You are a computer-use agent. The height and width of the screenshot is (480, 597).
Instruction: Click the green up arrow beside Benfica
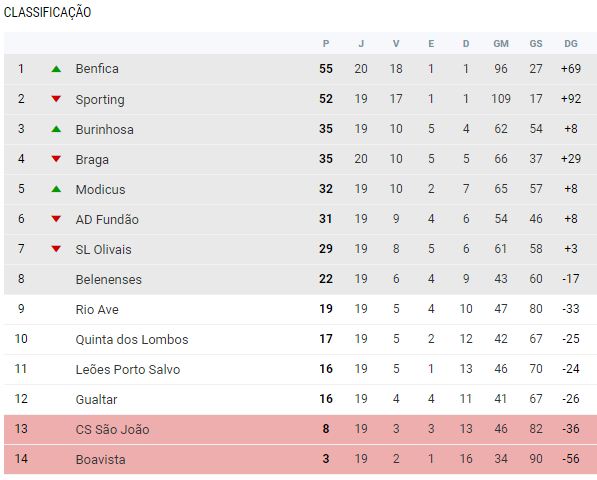point(56,69)
